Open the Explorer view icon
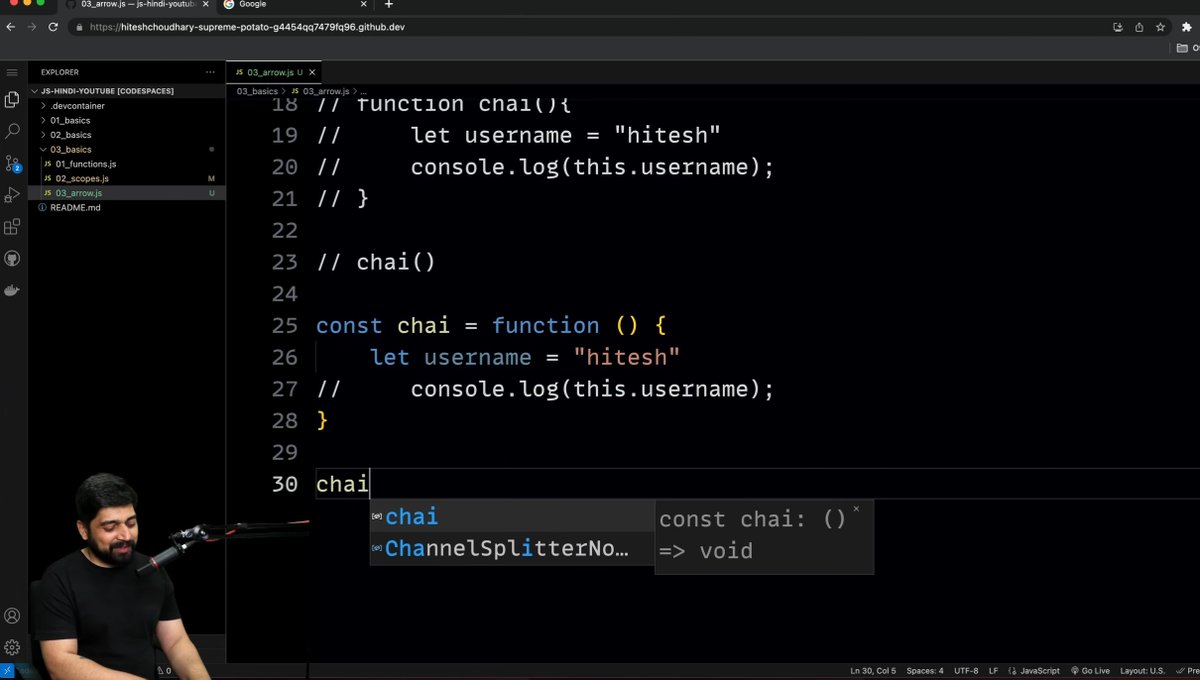This screenshot has height=680, width=1200. pos(12,98)
